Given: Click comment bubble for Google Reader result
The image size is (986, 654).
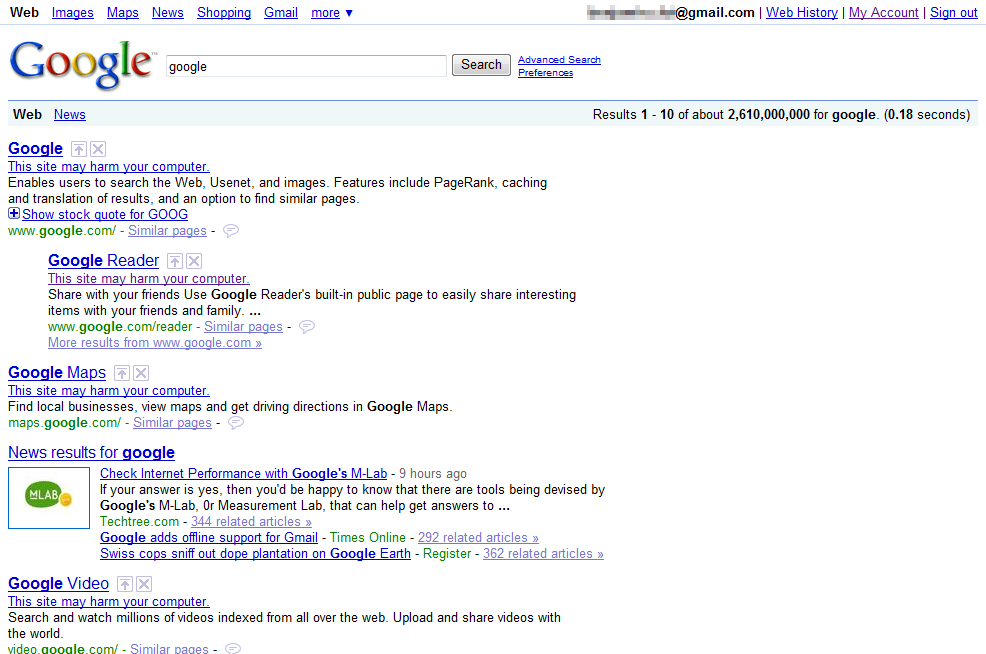Looking at the screenshot, I should click(x=307, y=327).
